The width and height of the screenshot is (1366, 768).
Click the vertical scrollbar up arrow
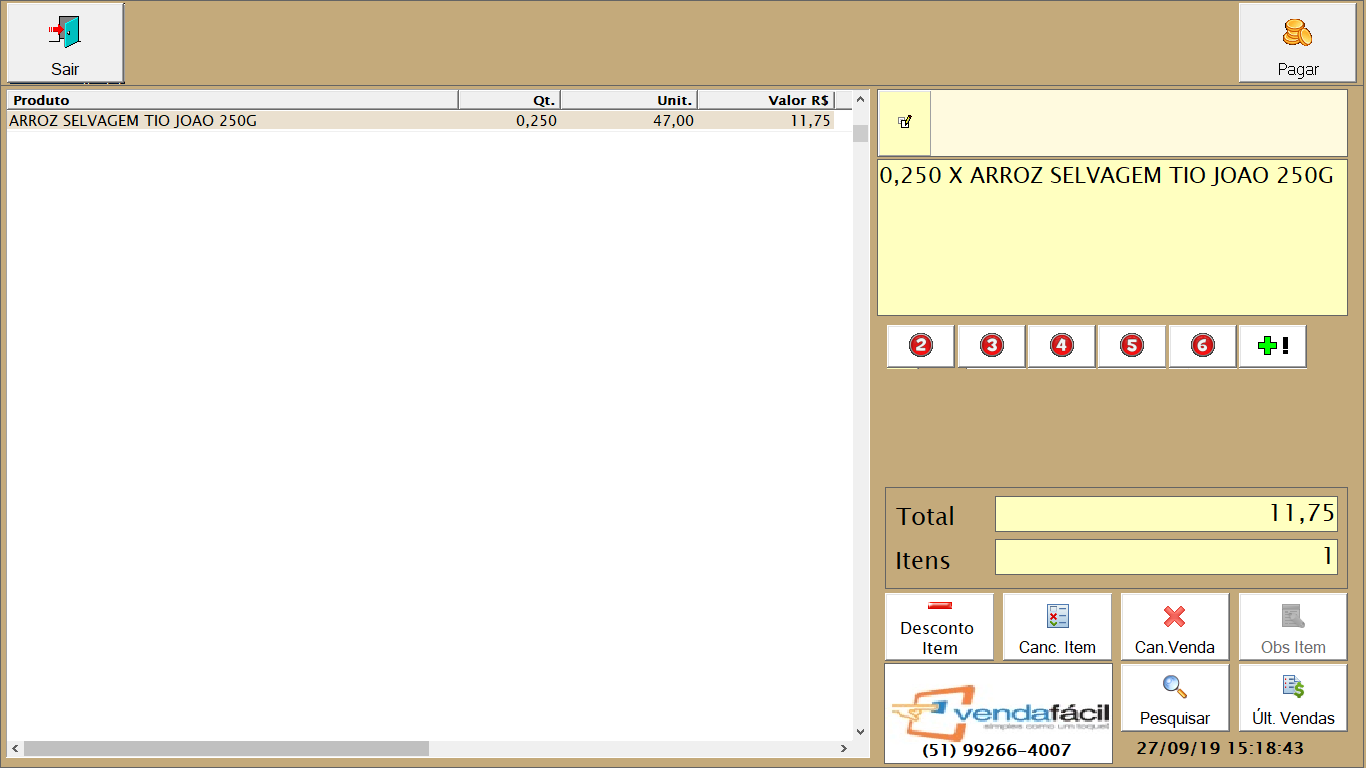coord(861,99)
